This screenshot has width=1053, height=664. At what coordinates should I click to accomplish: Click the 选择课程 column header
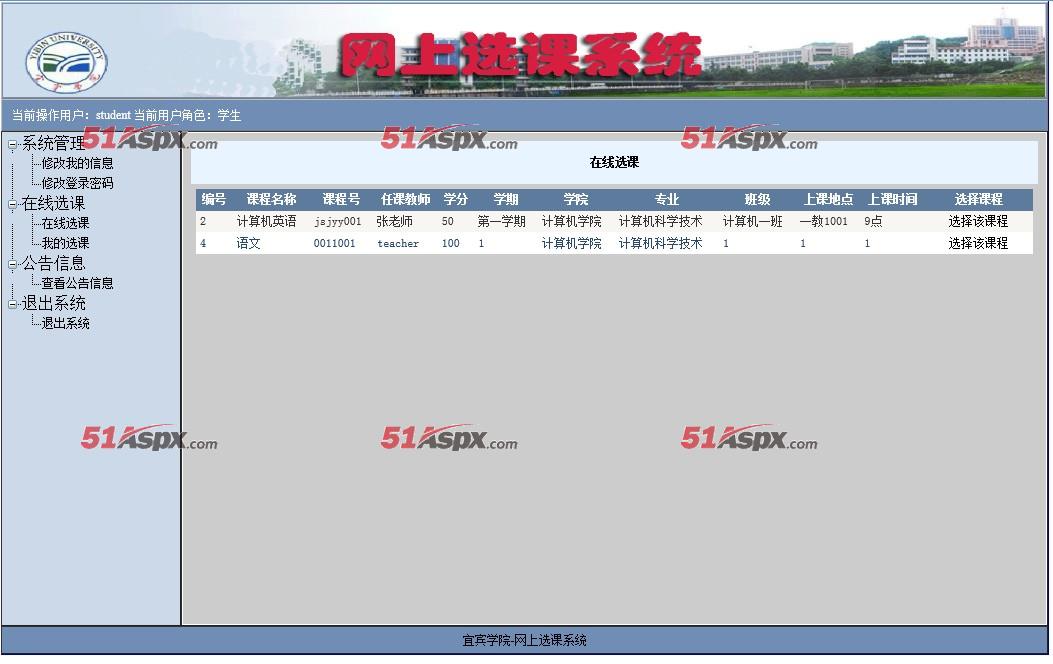(978, 199)
